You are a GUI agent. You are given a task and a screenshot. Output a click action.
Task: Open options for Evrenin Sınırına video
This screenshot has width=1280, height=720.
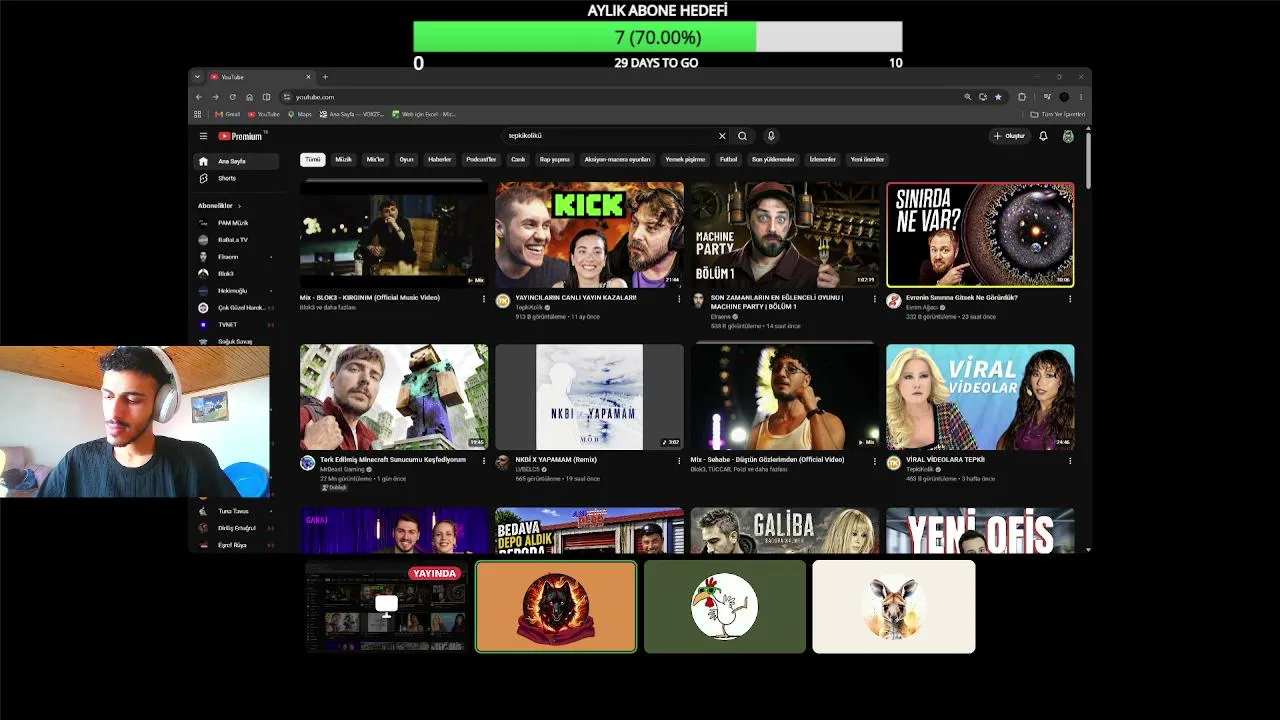pyautogui.click(x=1070, y=298)
